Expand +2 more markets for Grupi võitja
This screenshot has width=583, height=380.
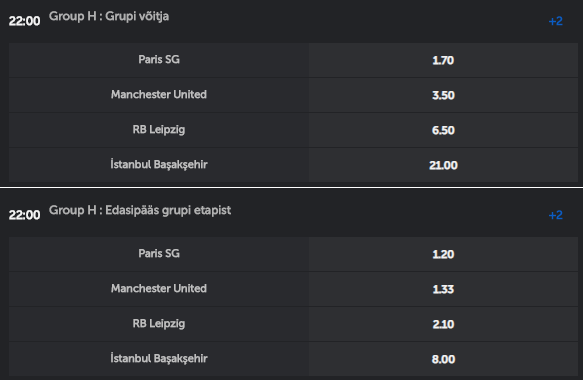555,21
